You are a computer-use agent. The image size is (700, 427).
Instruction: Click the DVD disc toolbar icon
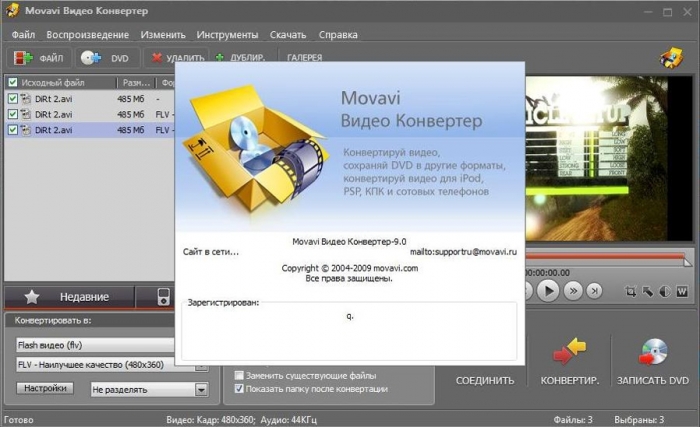(x=91, y=58)
